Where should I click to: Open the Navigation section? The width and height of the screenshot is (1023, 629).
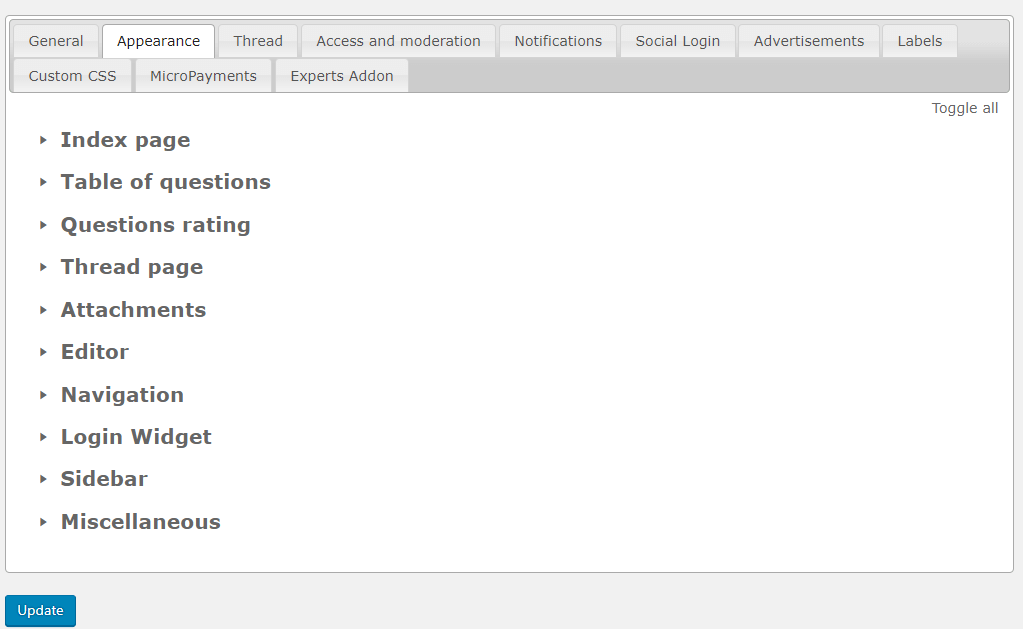[122, 395]
